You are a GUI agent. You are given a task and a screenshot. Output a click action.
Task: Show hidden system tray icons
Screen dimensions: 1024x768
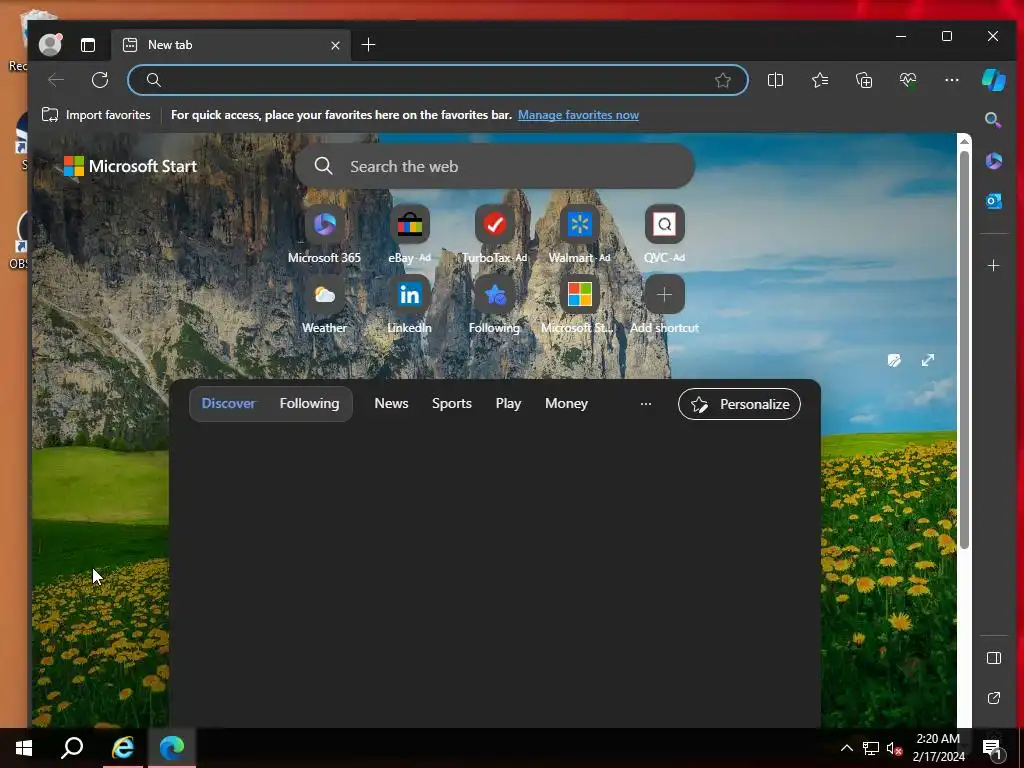(846, 748)
